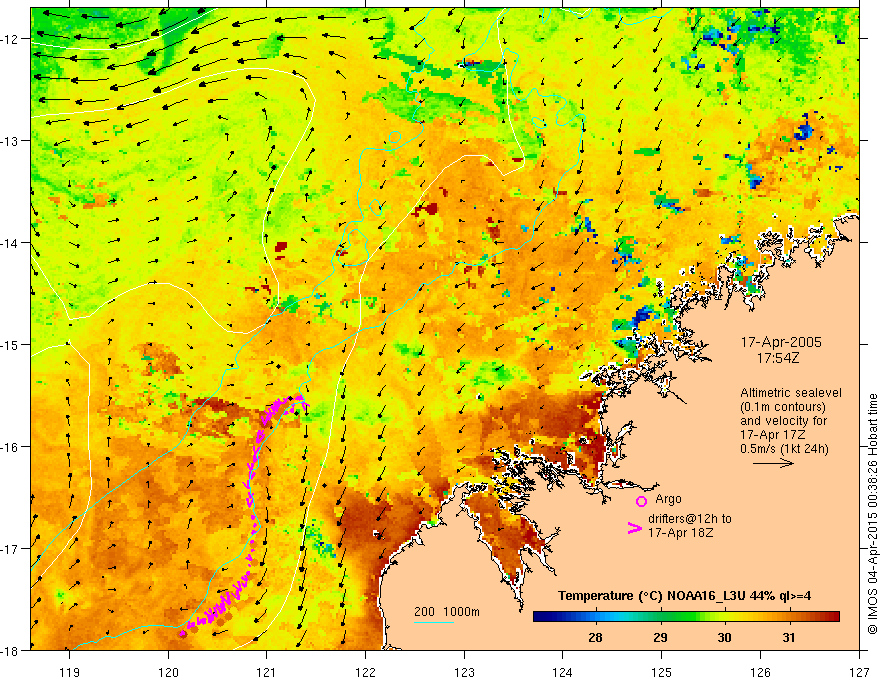The image size is (880, 680).
Task: Click the latitude axis label -17
Action: coord(11,549)
